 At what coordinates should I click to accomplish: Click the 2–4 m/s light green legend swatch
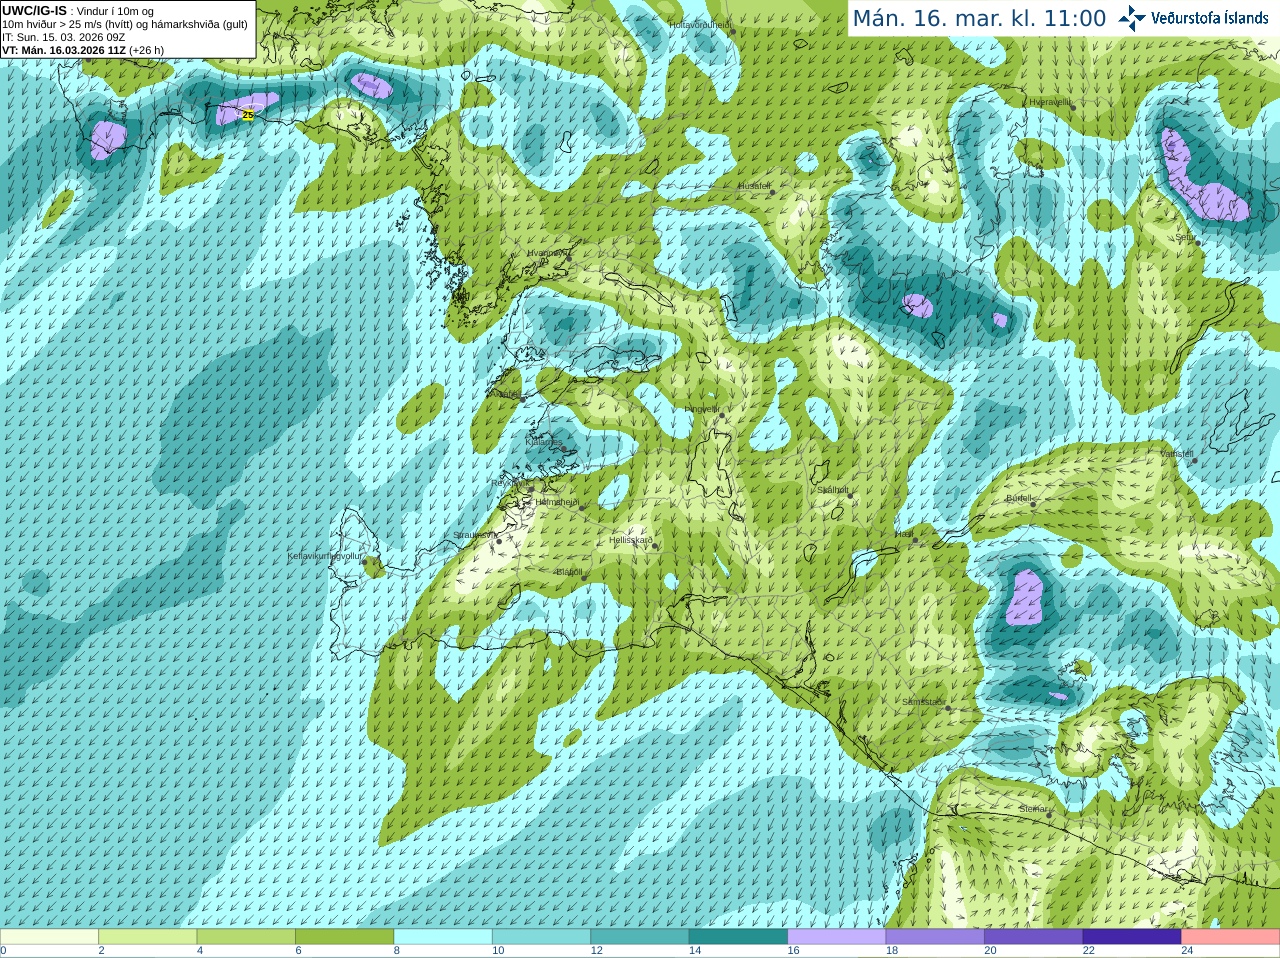[x=147, y=937]
